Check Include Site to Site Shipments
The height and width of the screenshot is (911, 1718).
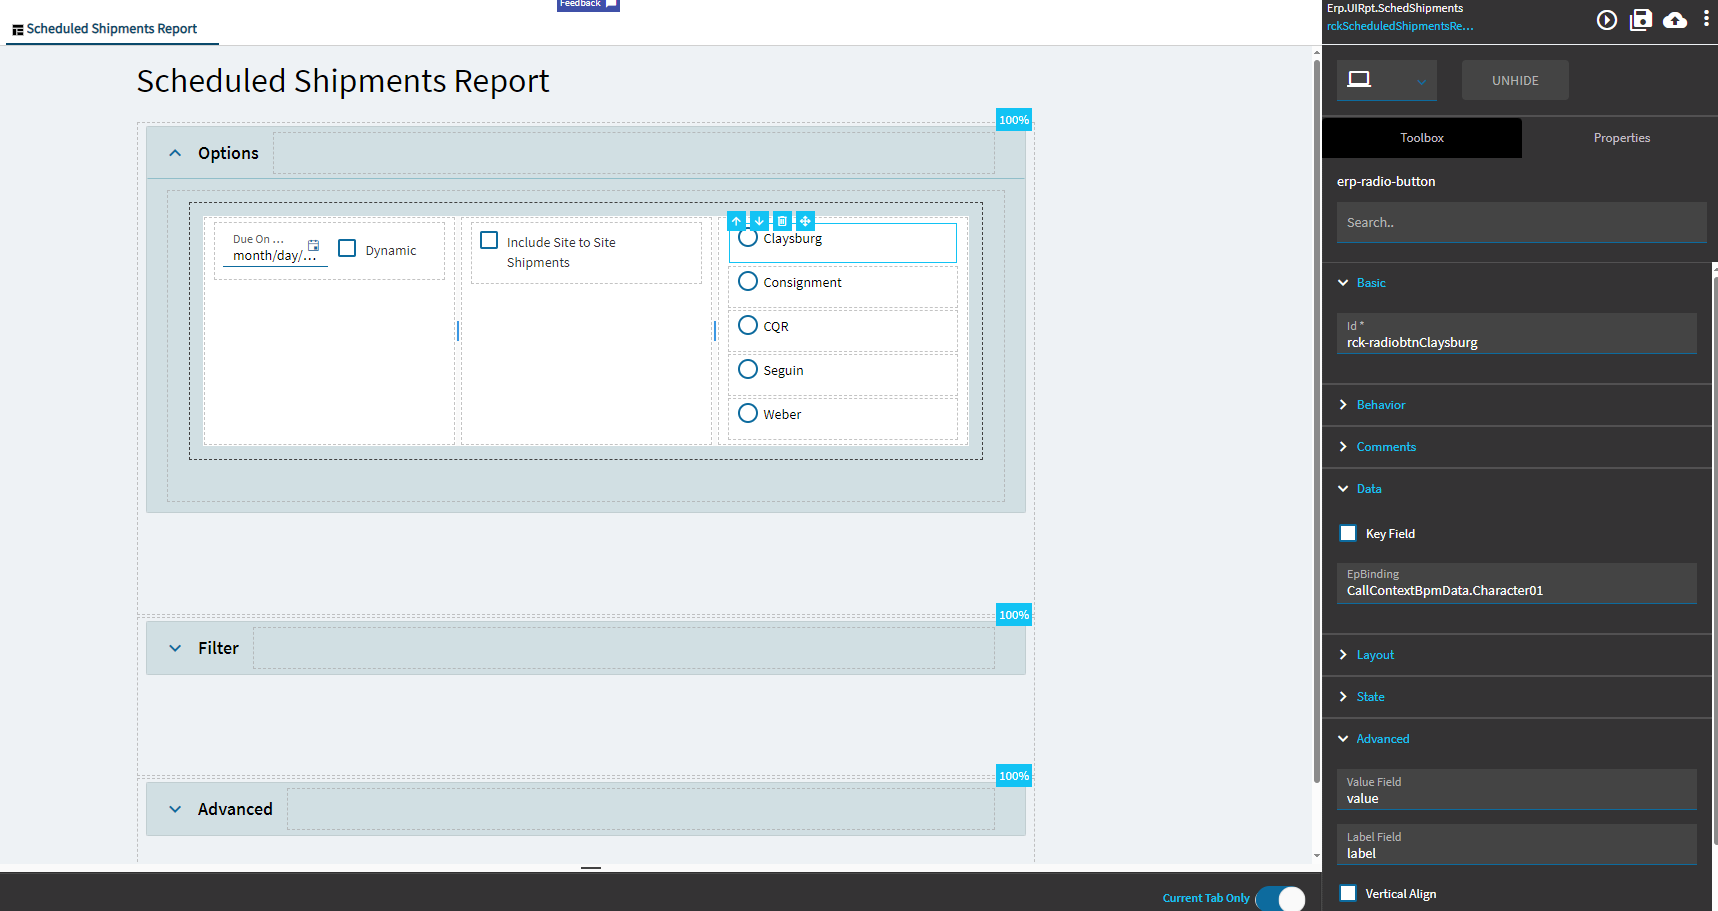click(489, 240)
